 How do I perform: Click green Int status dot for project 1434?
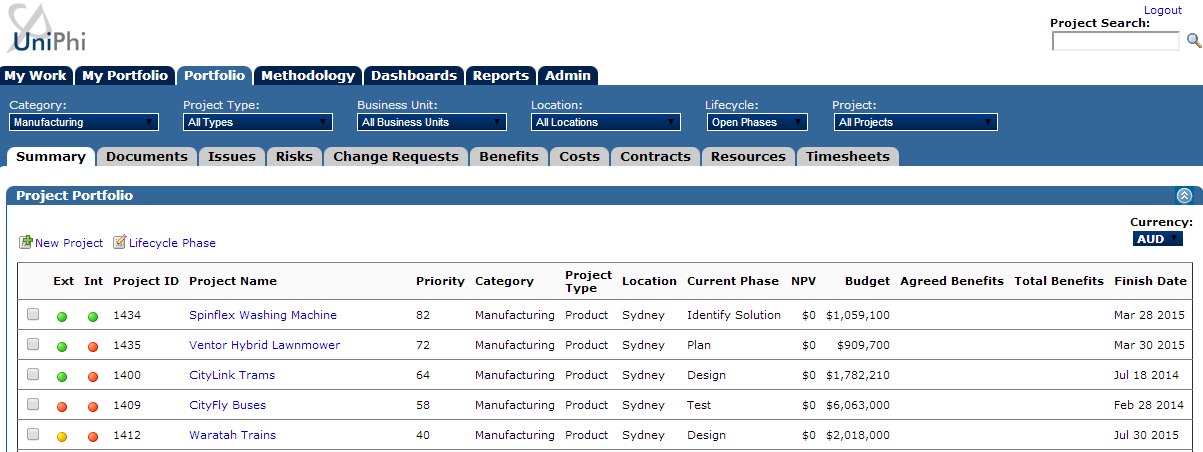[93, 316]
